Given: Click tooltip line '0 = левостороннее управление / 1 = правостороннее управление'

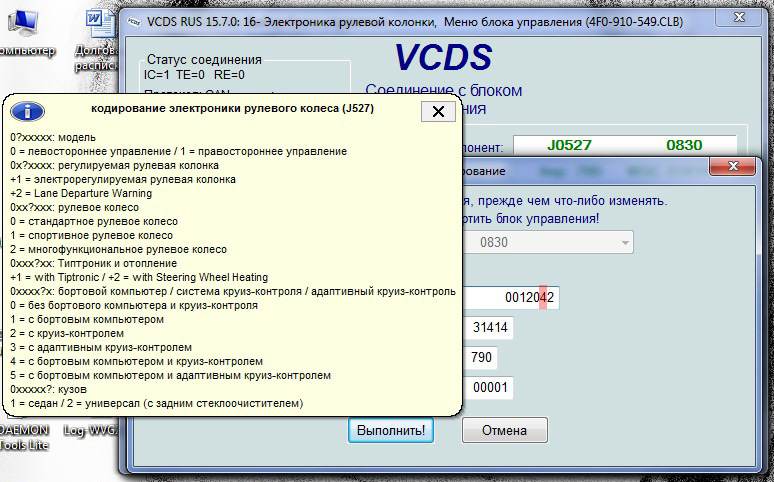Looking at the screenshot, I should tap(179, 151).
